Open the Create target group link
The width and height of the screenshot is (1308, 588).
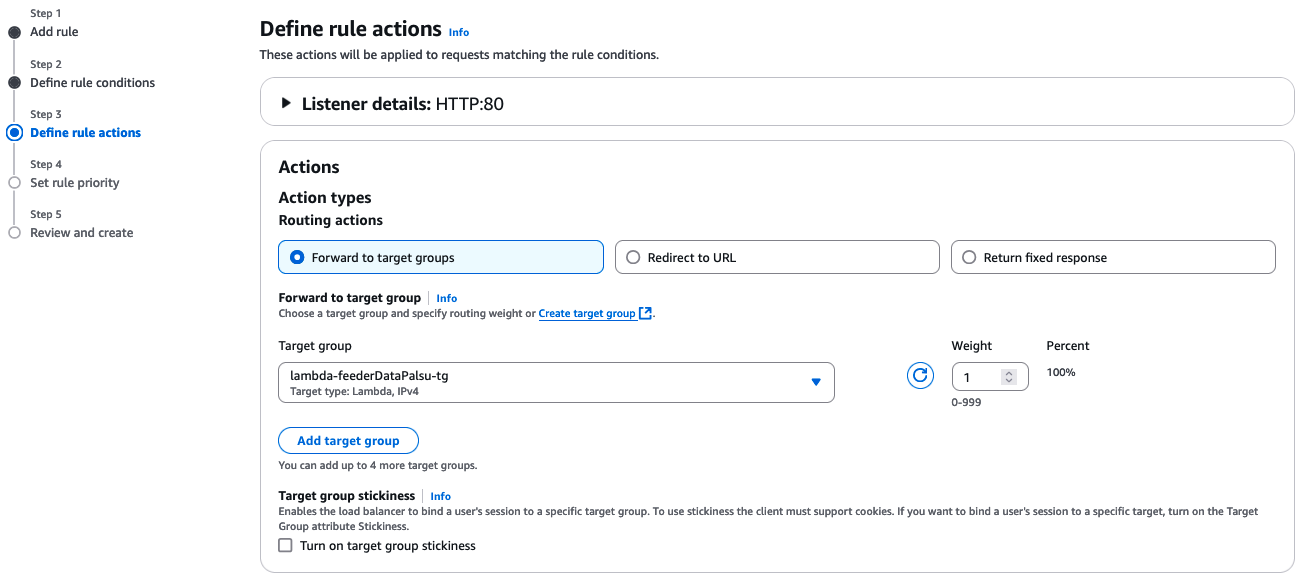click(587, 313)
